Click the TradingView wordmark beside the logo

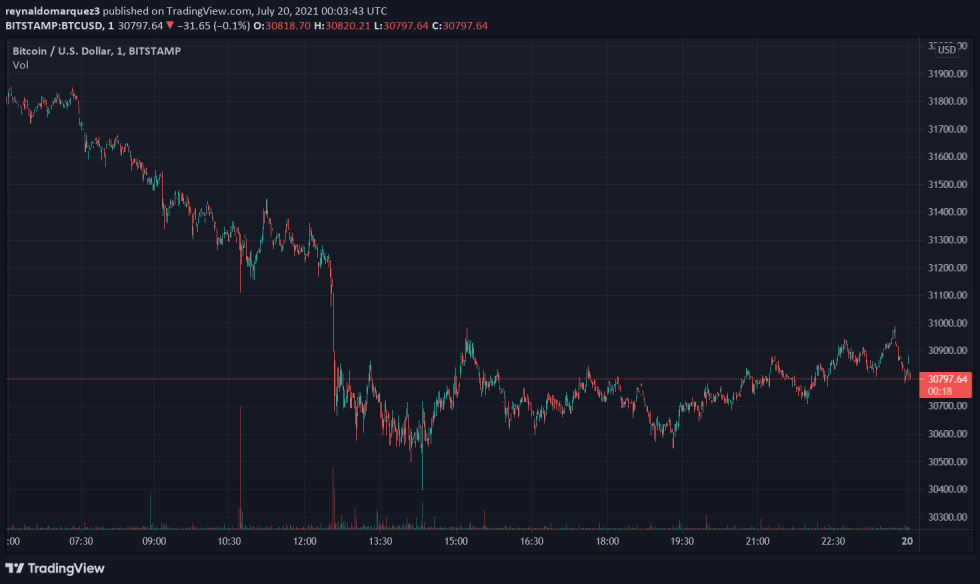pyautogui.click(x=65, y=568)
